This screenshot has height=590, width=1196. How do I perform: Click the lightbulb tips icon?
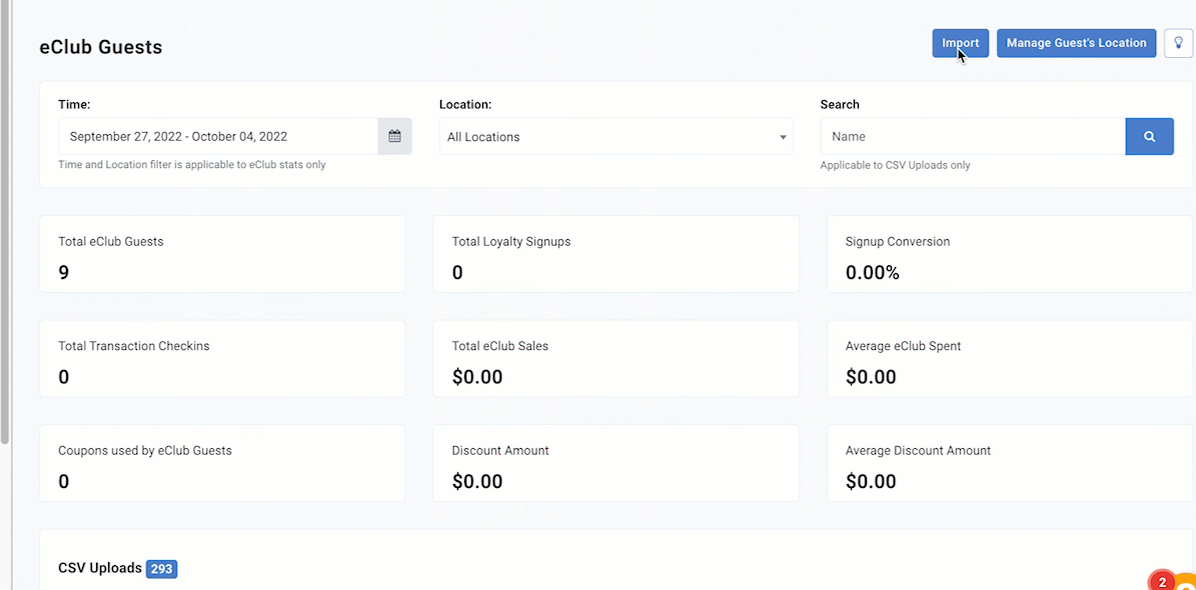click(1178, 43)
